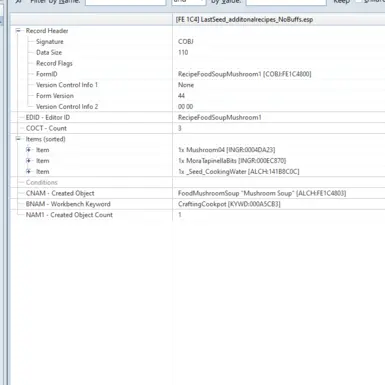The width and height of the screenshot is (385, 385).
Task: Expand the _Seed_CookingWater item row
Action: 28,171
